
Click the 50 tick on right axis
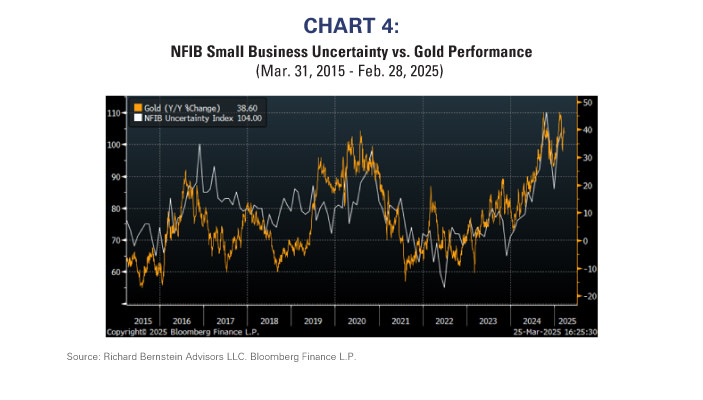[x=588, y=102]
